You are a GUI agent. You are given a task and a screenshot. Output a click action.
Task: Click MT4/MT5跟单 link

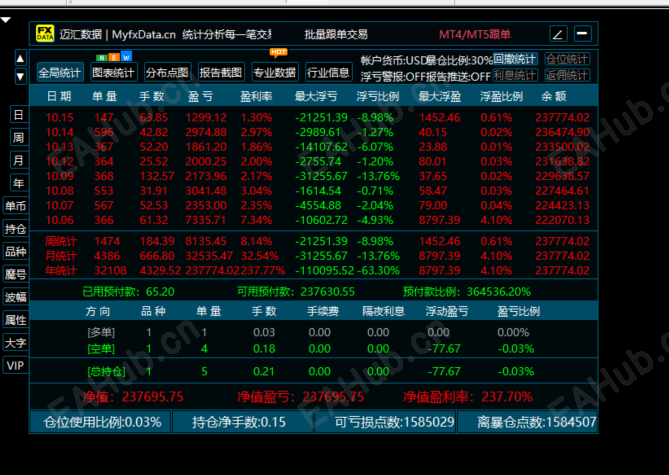475,34
